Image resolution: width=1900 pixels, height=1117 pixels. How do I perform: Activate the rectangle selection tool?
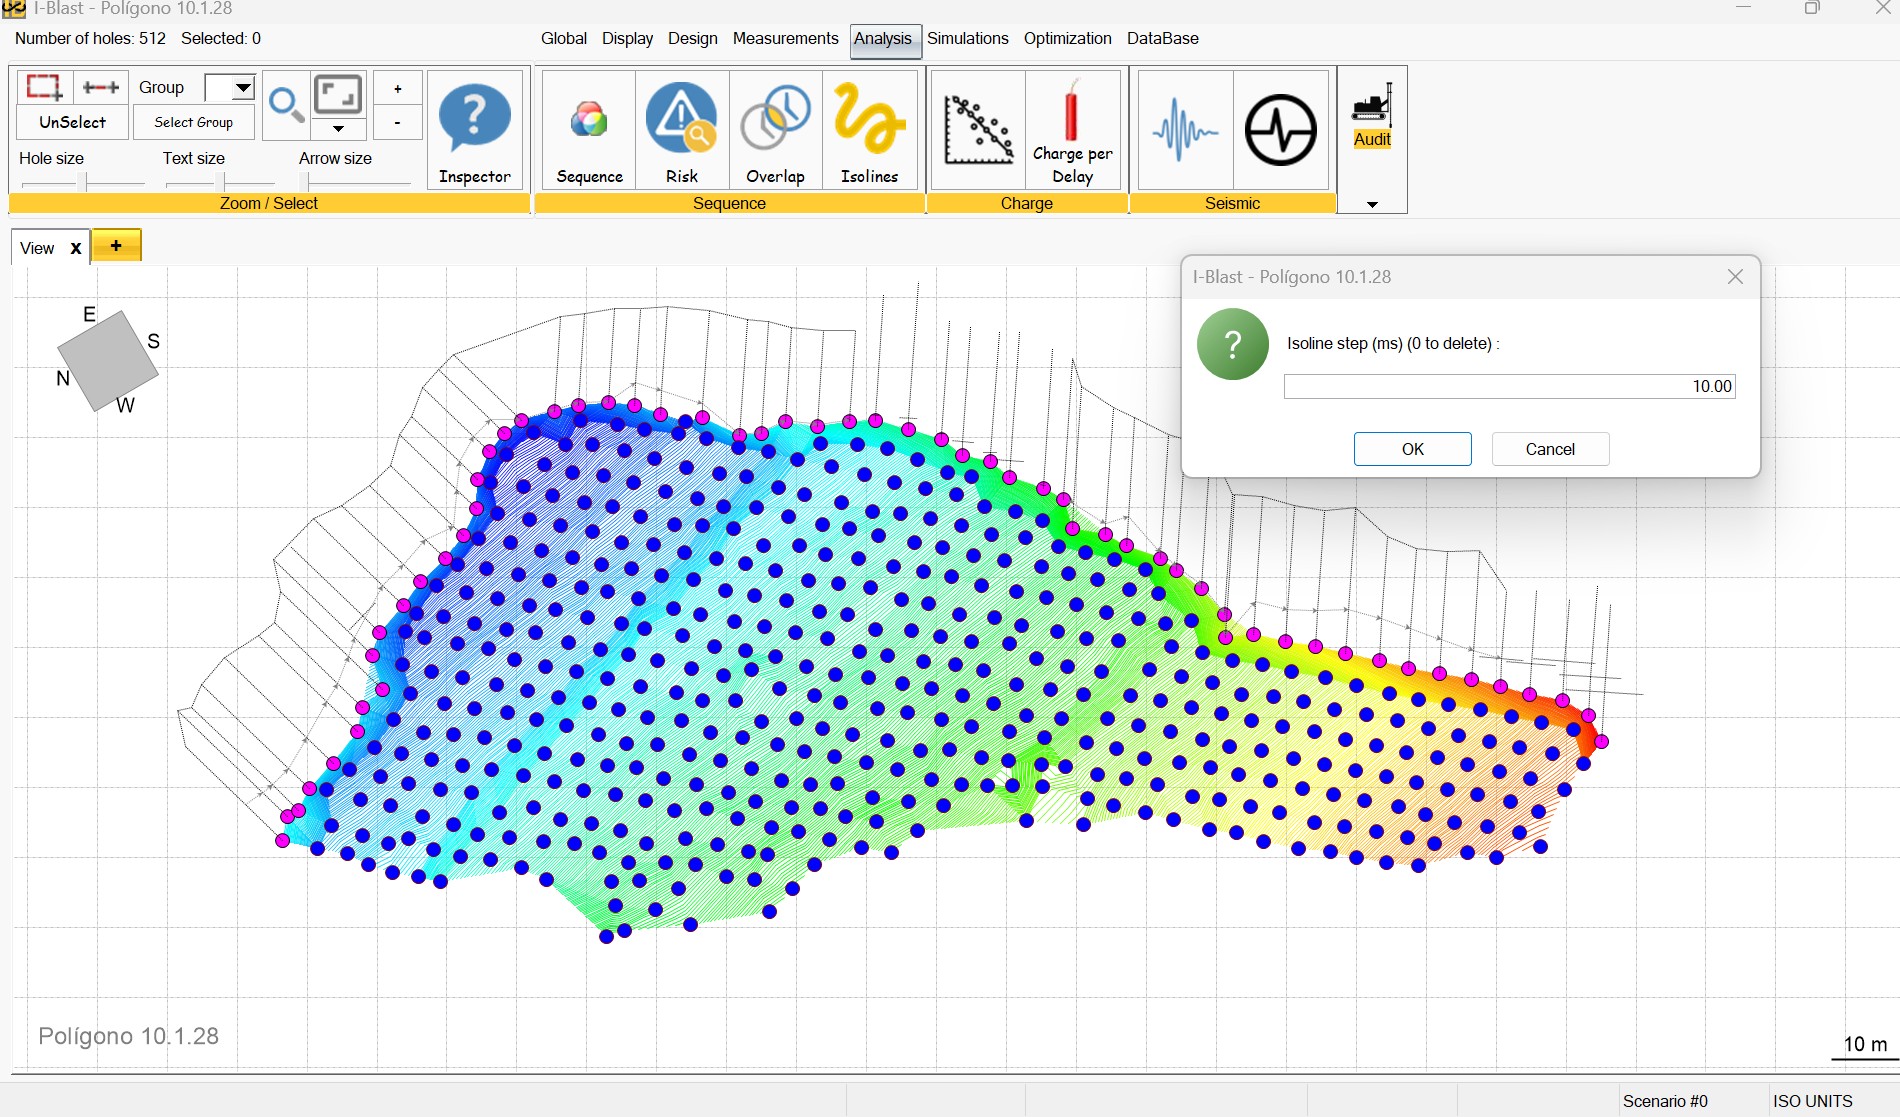click(x=44, y=87)
